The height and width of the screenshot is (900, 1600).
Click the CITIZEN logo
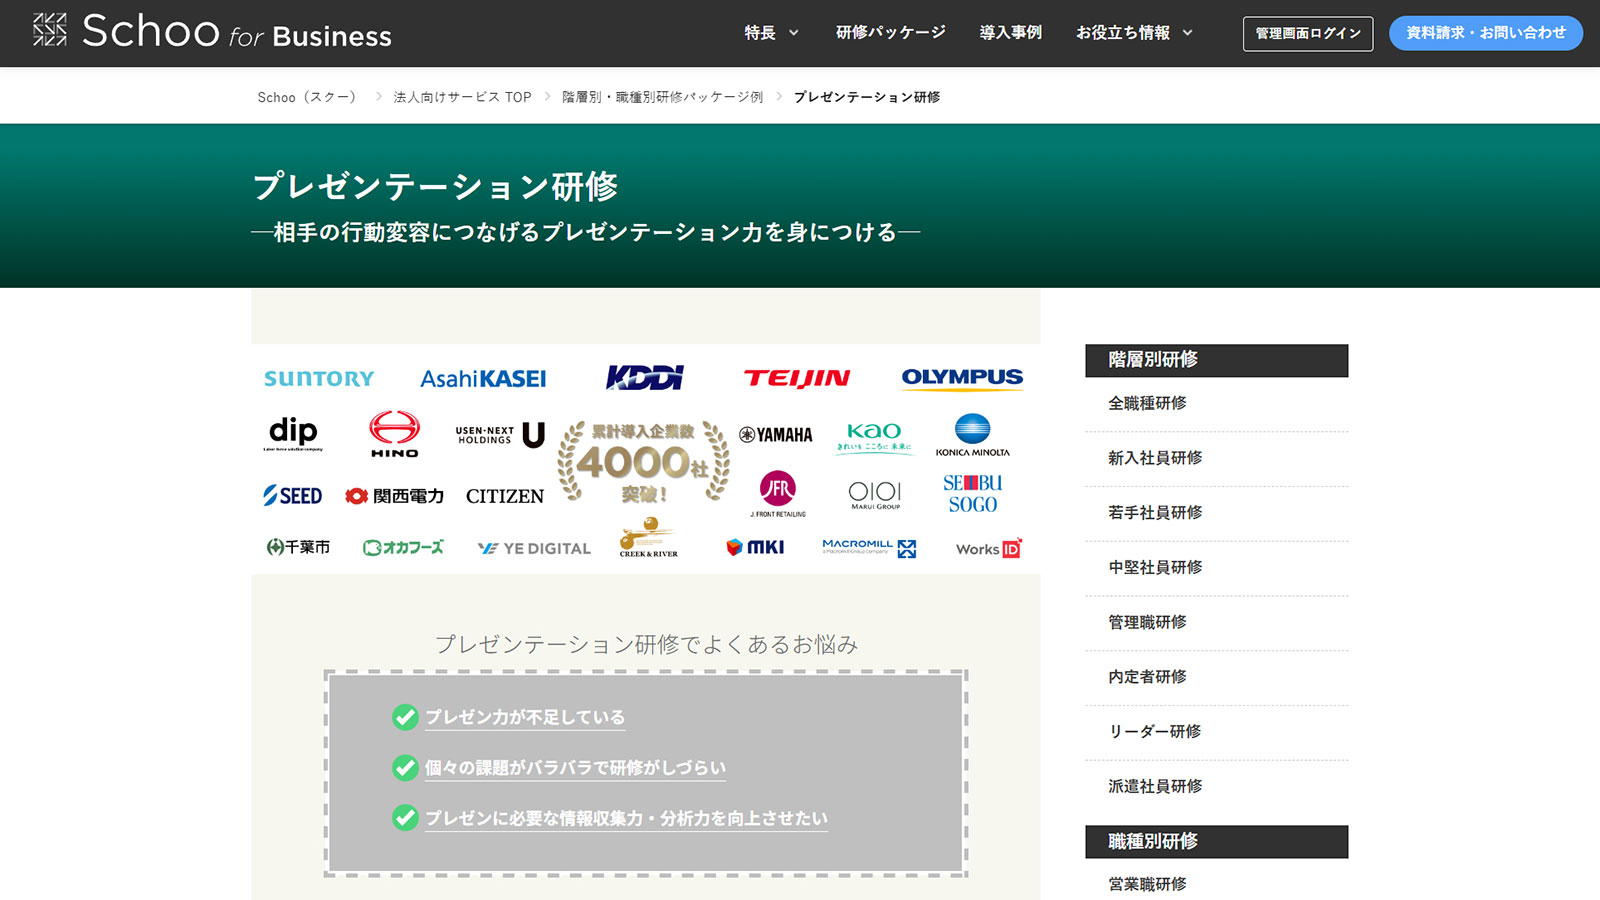[x=505, y=496]
